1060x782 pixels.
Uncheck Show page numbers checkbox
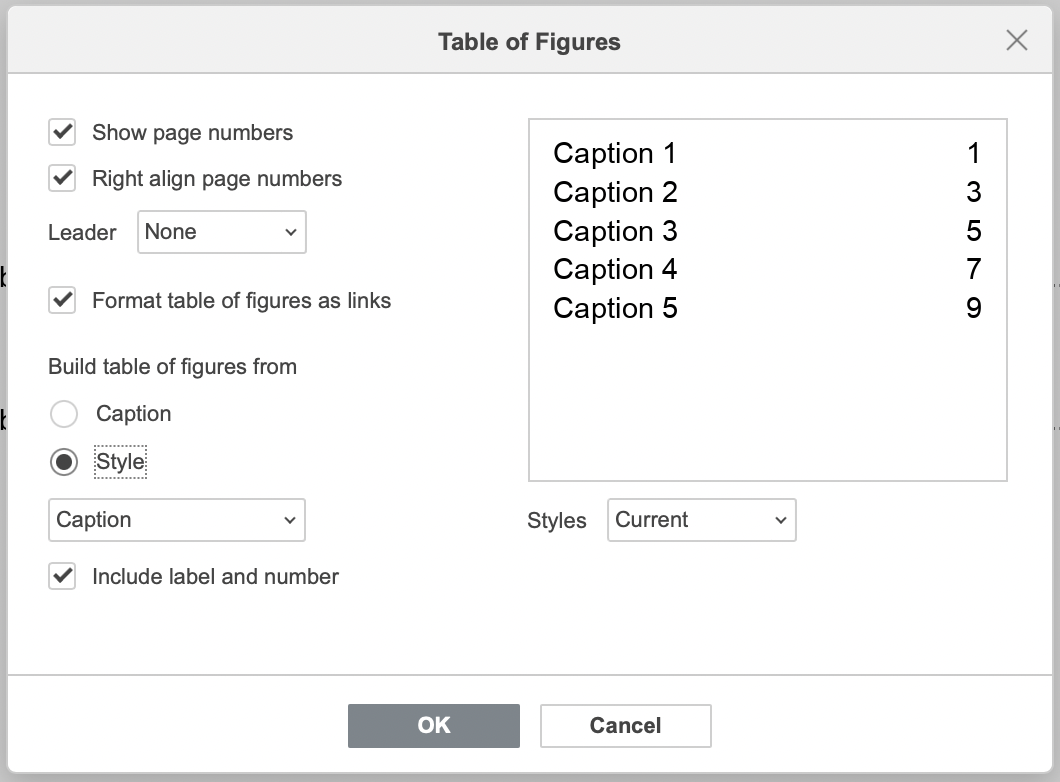click(62, 132)
